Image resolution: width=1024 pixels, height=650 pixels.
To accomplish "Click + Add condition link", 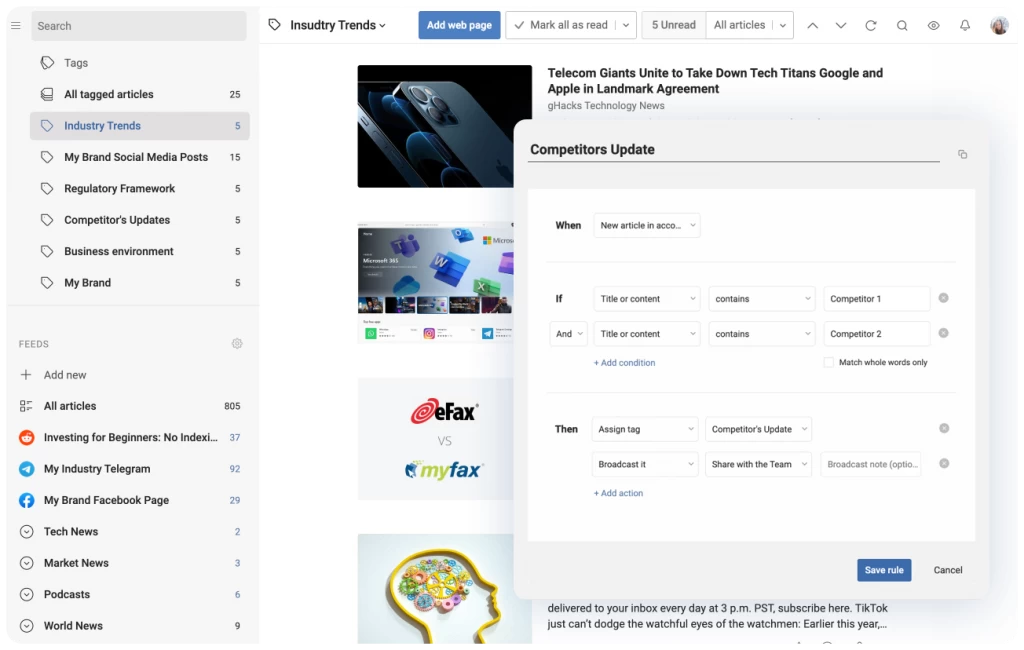I will pos(624,363).
